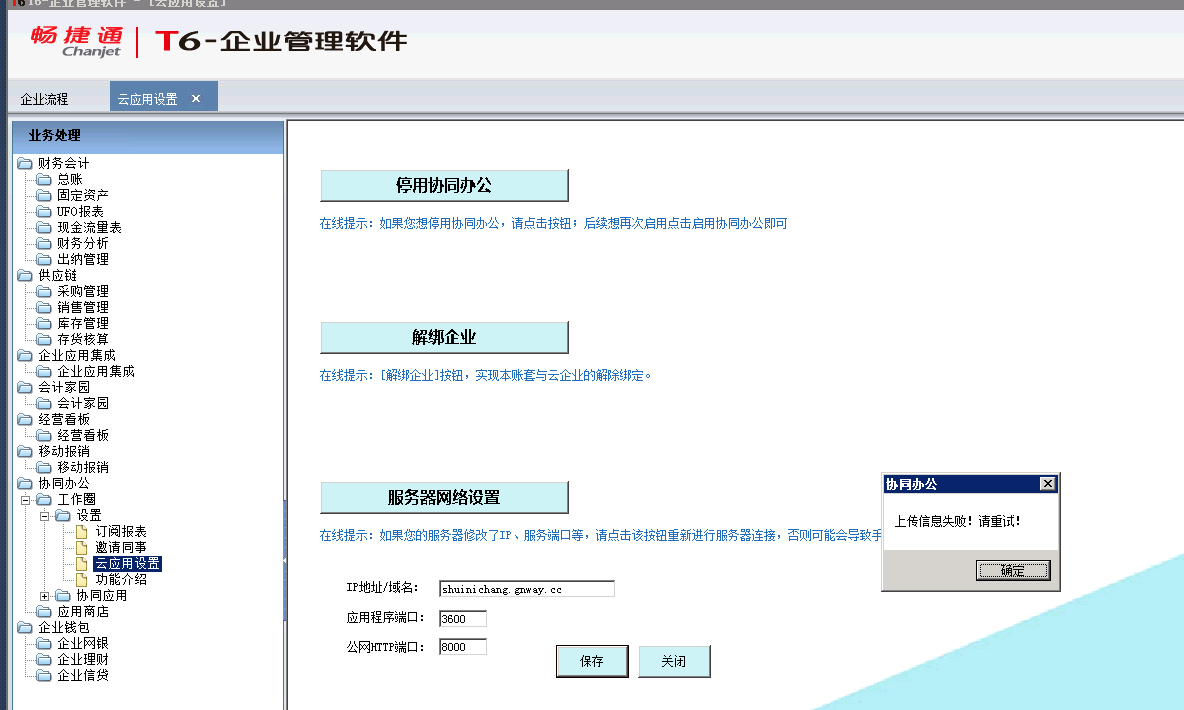Click the 移动报销 top-level folder icon
The height and width of the screenshot is (710, 1184).
coord(25,451)
